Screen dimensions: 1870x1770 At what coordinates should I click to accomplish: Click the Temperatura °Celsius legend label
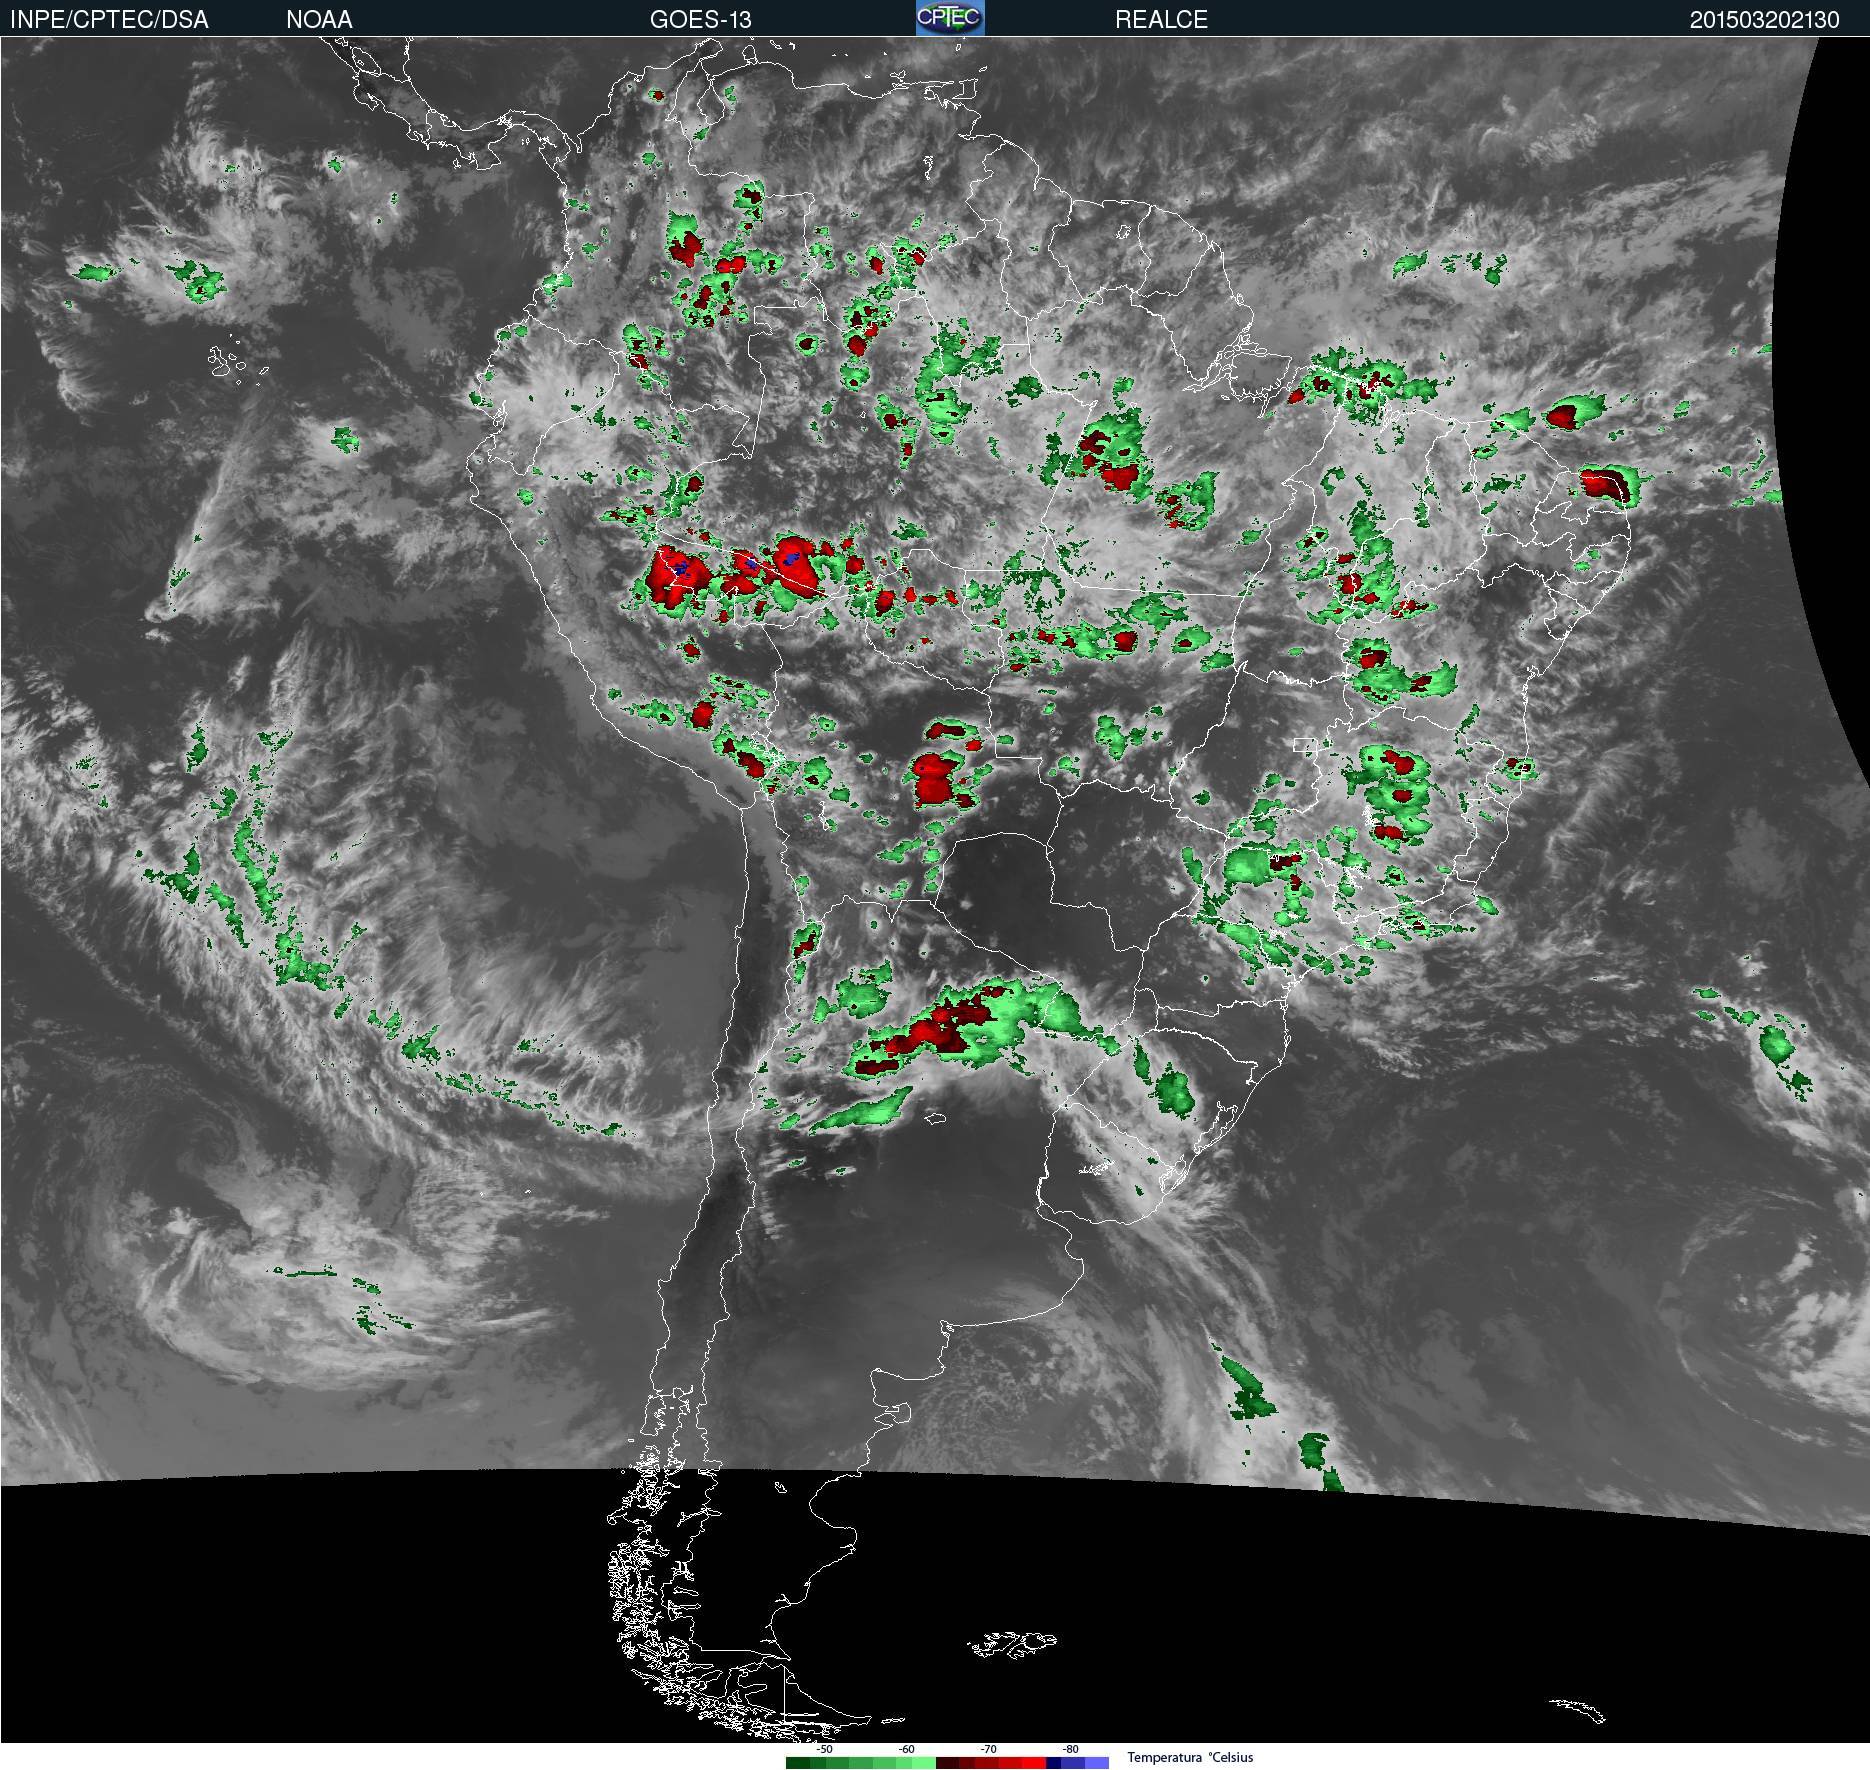pyautogui.click(x=1190, y=1757)
